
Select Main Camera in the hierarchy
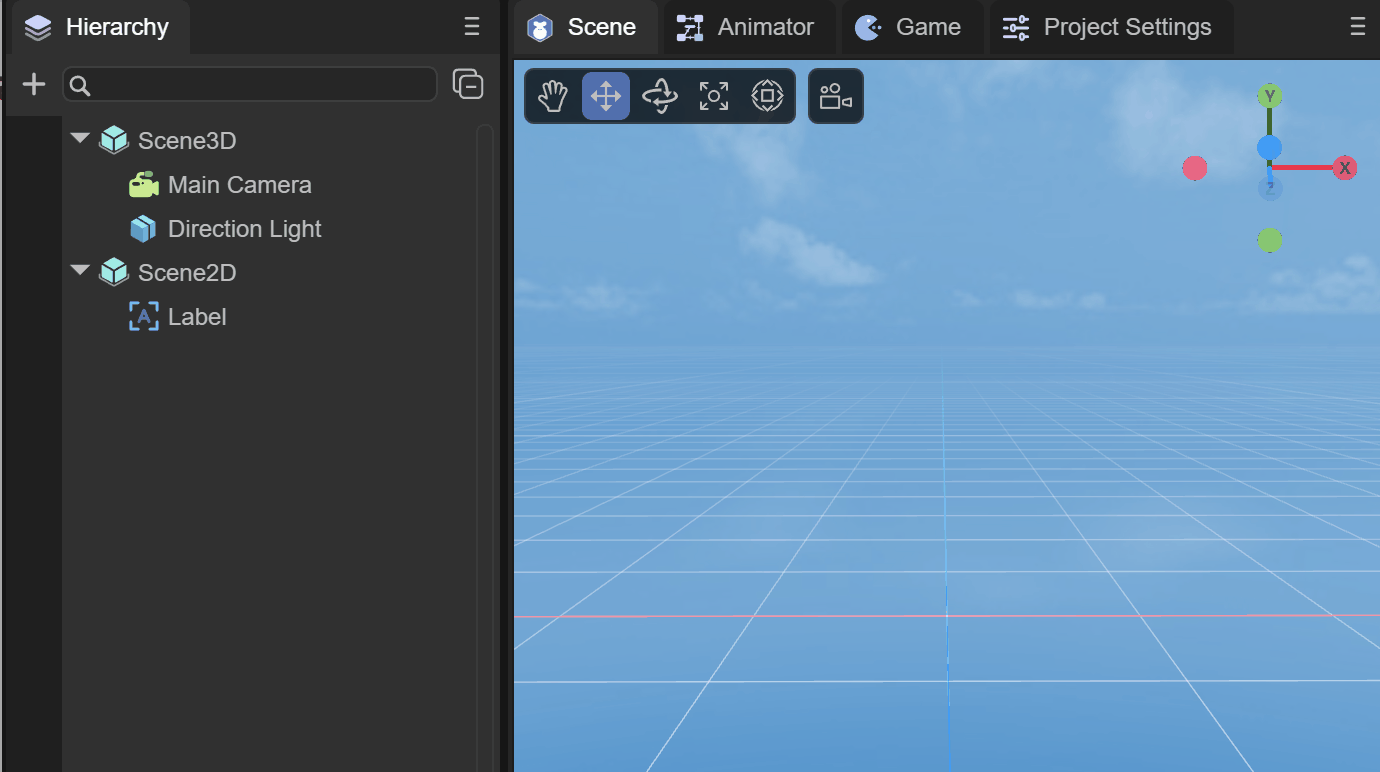tap(239, 185)
